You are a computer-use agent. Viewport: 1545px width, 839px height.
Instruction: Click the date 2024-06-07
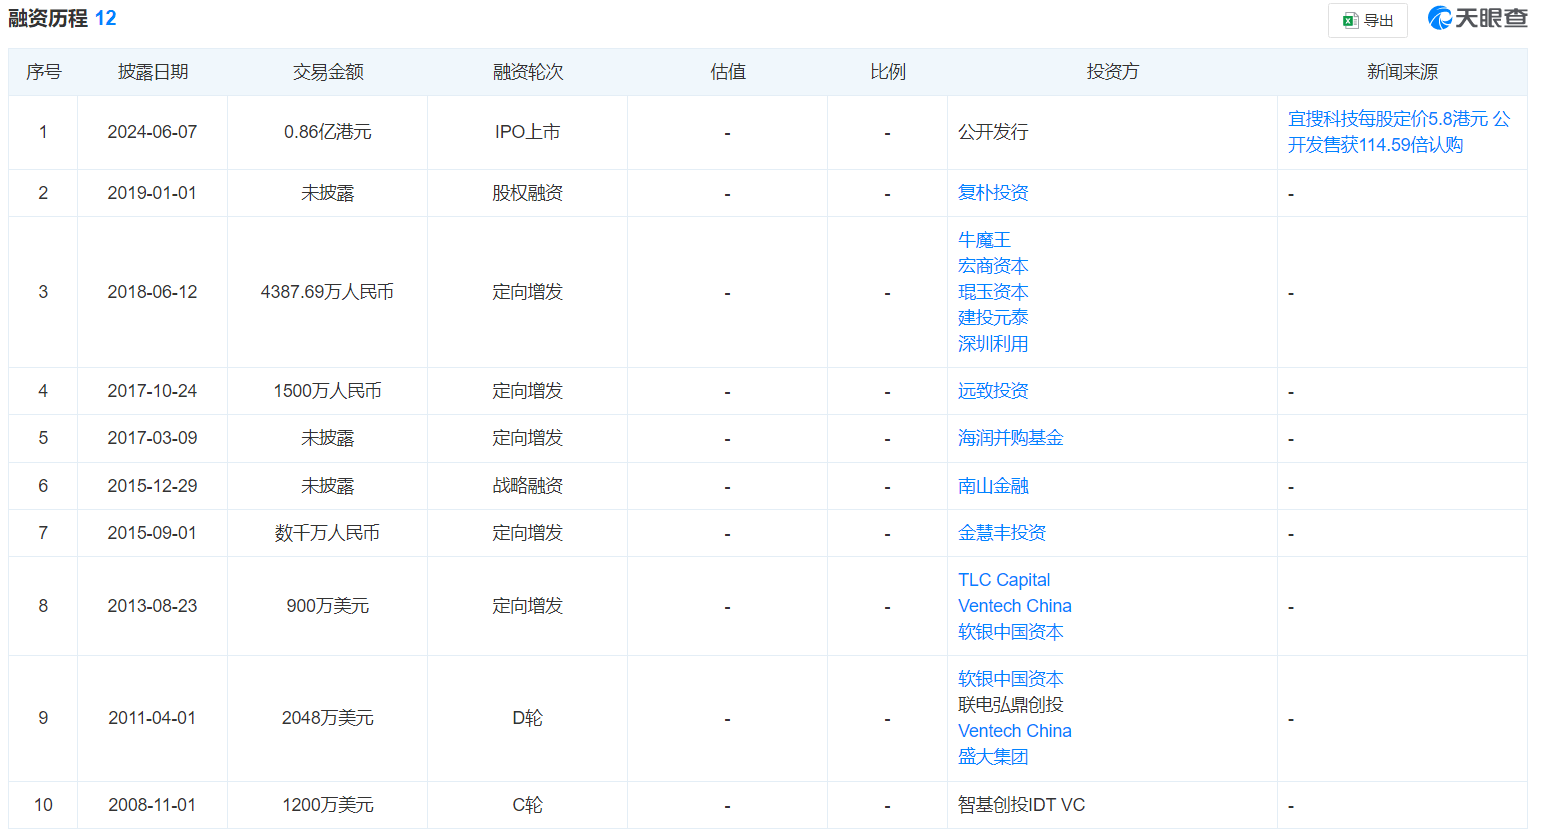click(152, 132)
